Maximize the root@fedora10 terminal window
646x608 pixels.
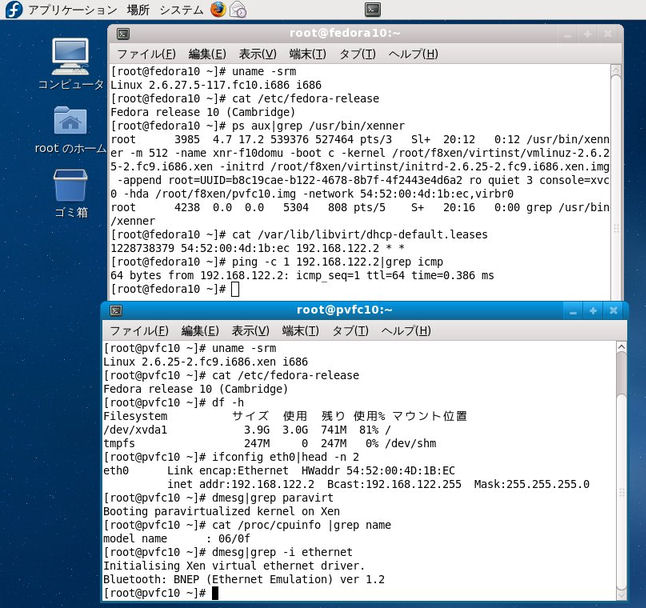pos(588,34)
